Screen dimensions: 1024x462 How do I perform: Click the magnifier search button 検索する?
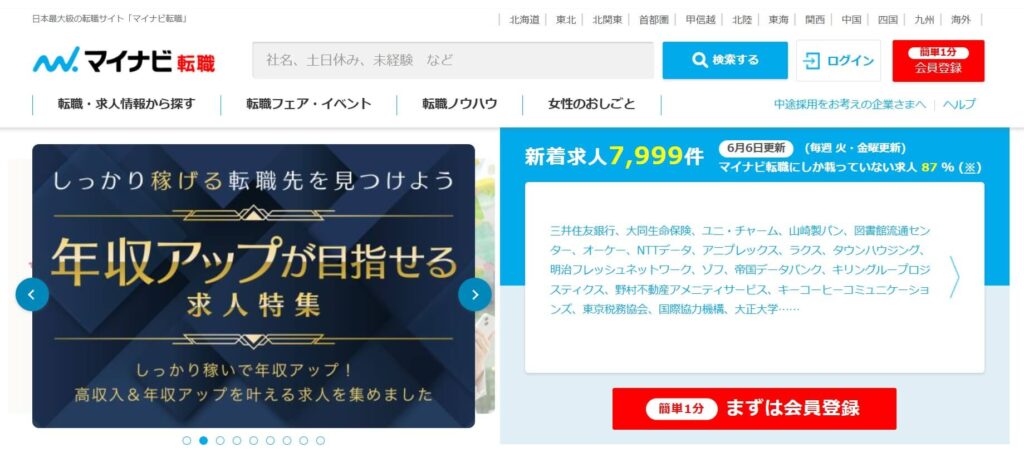coord(725,60)
